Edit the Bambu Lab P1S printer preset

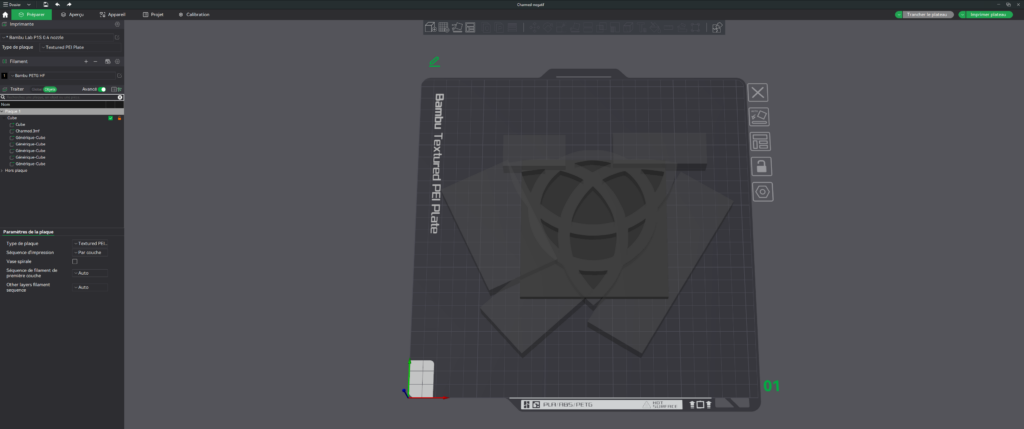click(x=117, y=38)
